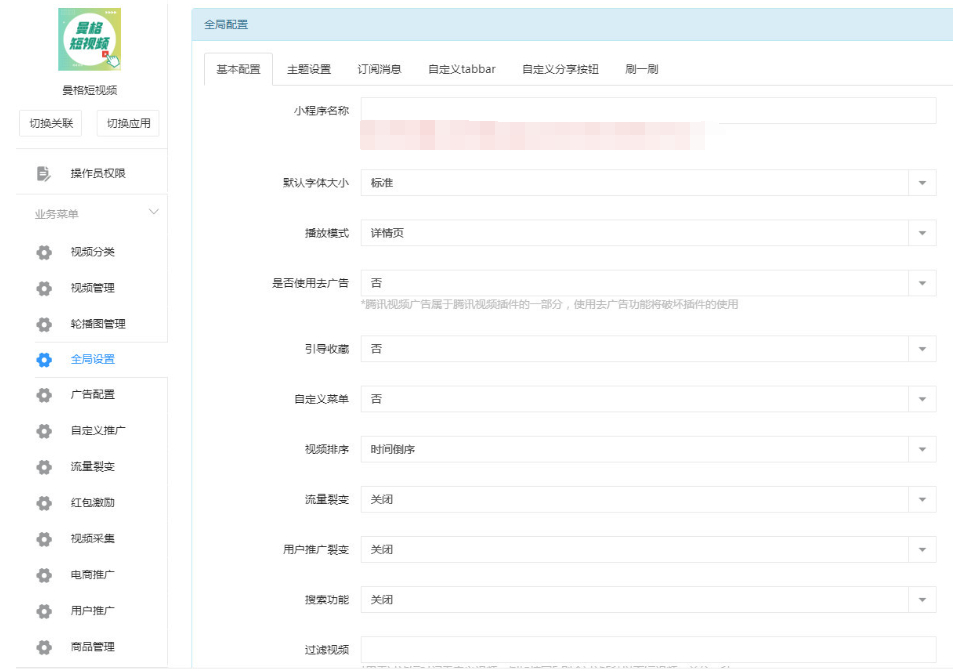957x672 pixels.
Task: Click the gear icon beside 自定义推广
Action: 44,431
